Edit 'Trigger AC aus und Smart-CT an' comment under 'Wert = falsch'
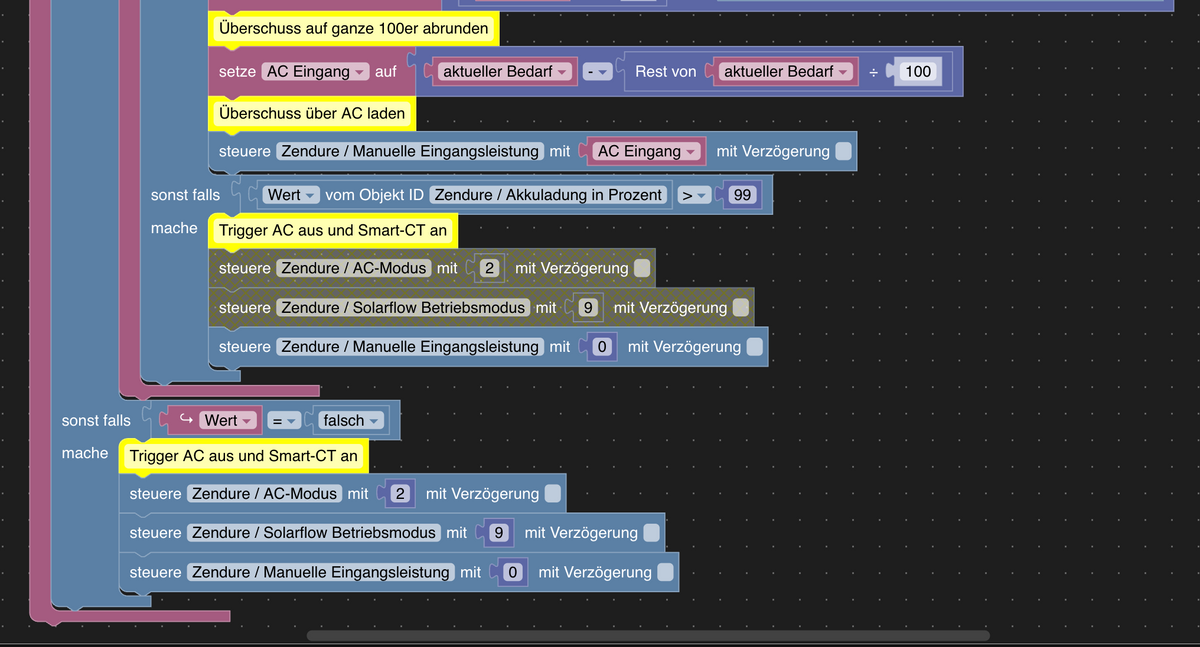This screenshot has width=1200, height=647. tap(244, 456)
